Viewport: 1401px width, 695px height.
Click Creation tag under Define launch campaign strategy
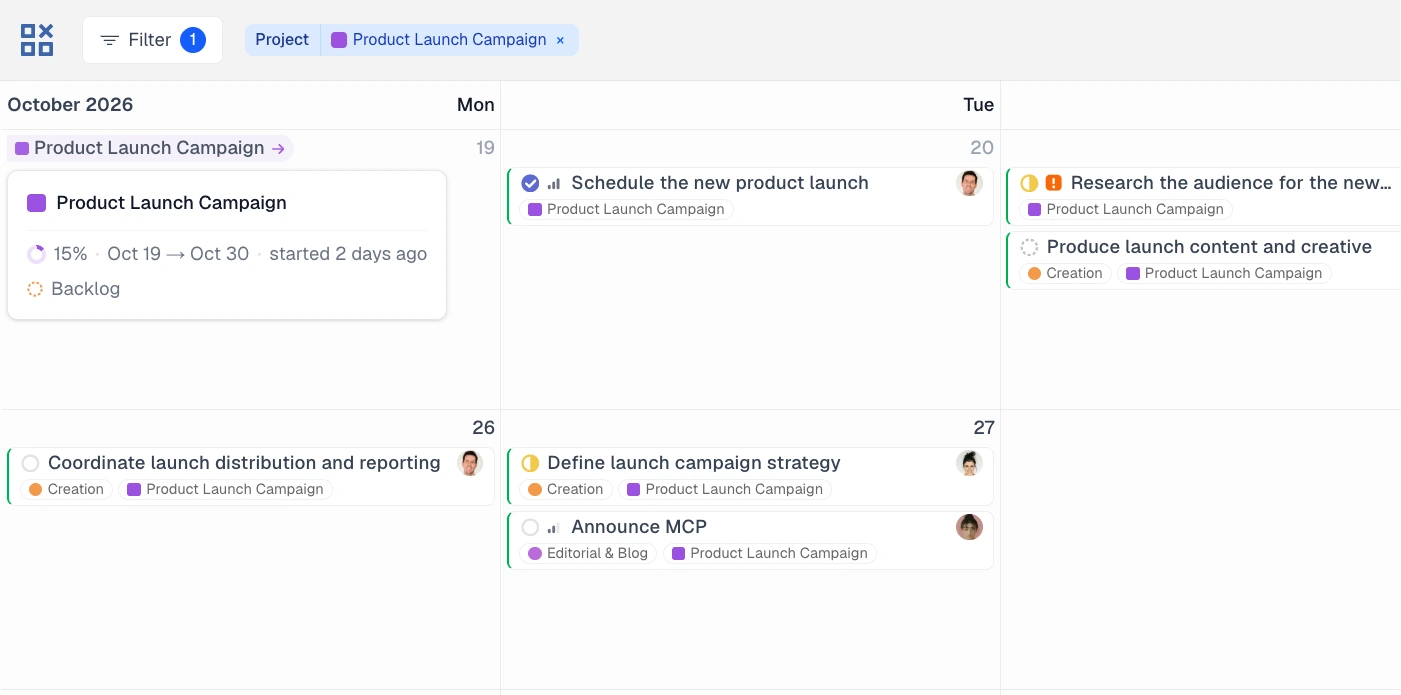[565, 489]
